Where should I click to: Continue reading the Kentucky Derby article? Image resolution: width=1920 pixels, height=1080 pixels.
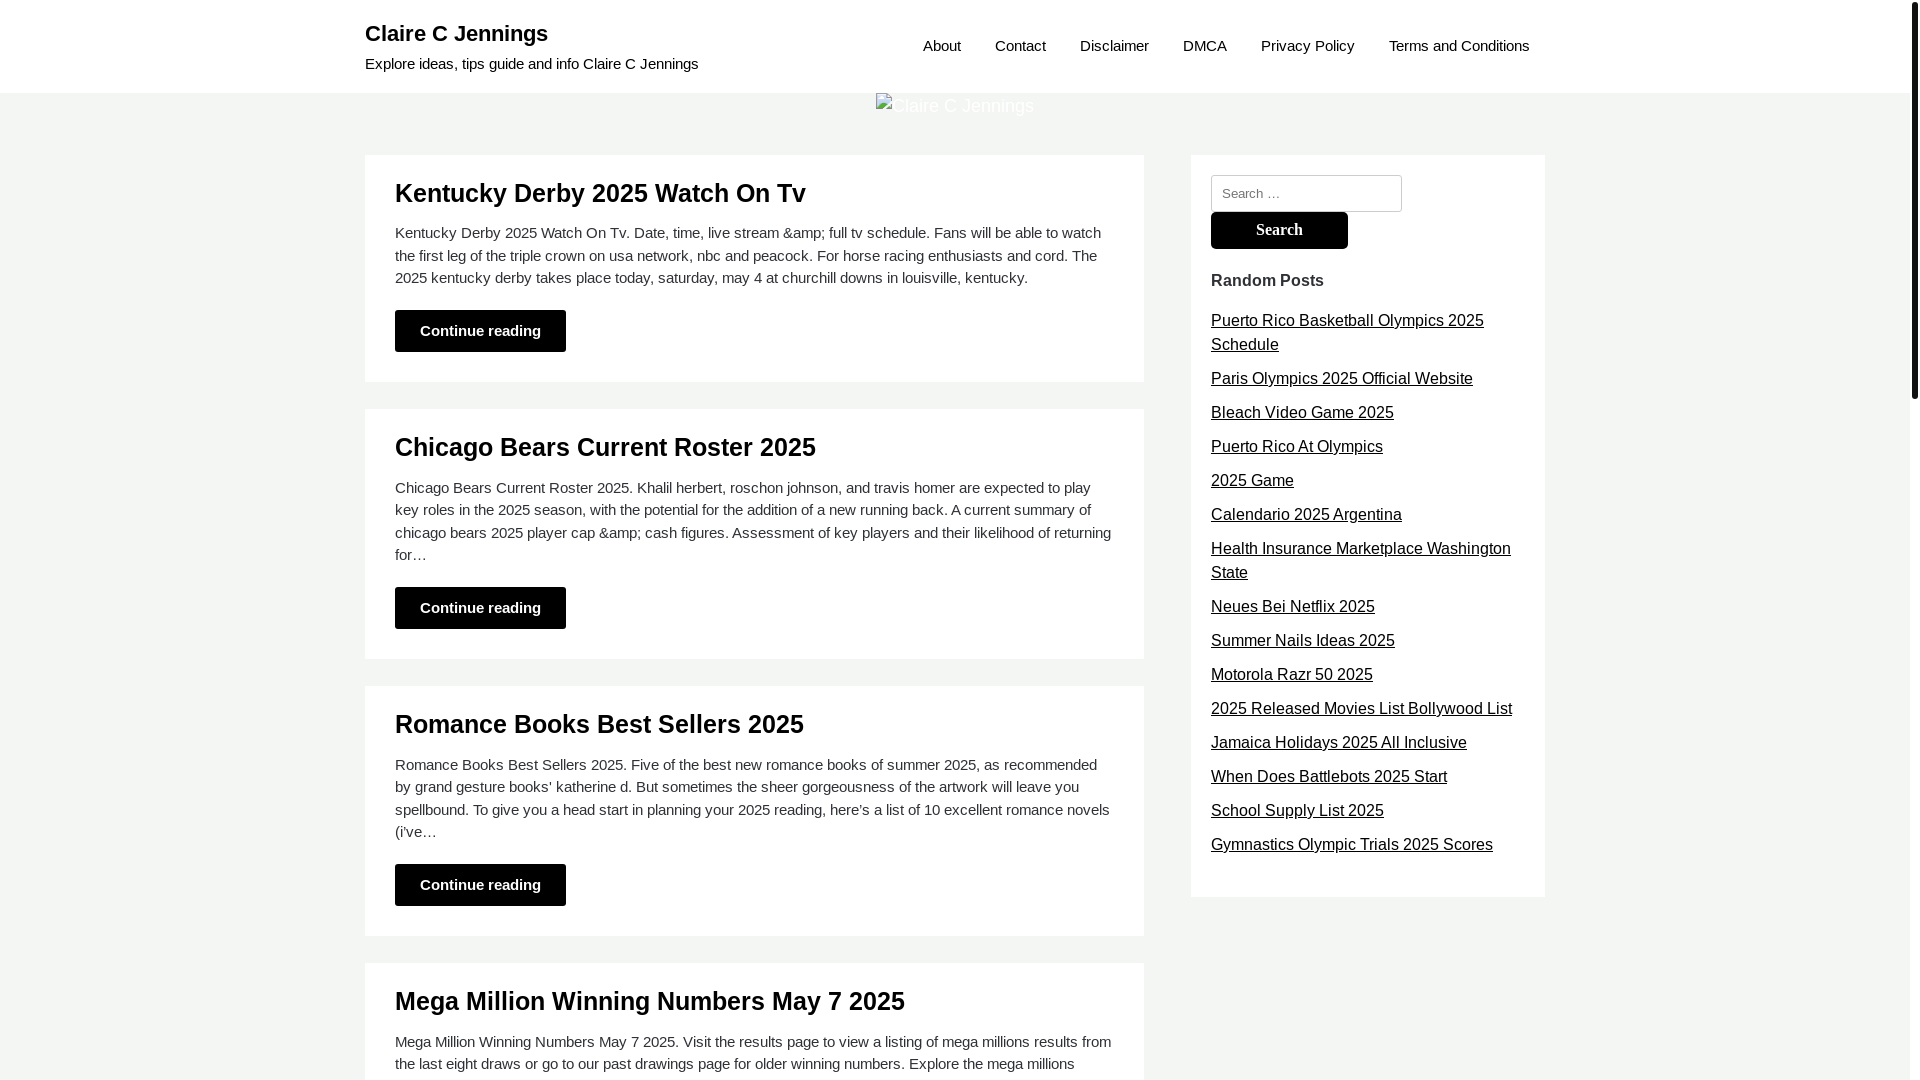[480, 331]
